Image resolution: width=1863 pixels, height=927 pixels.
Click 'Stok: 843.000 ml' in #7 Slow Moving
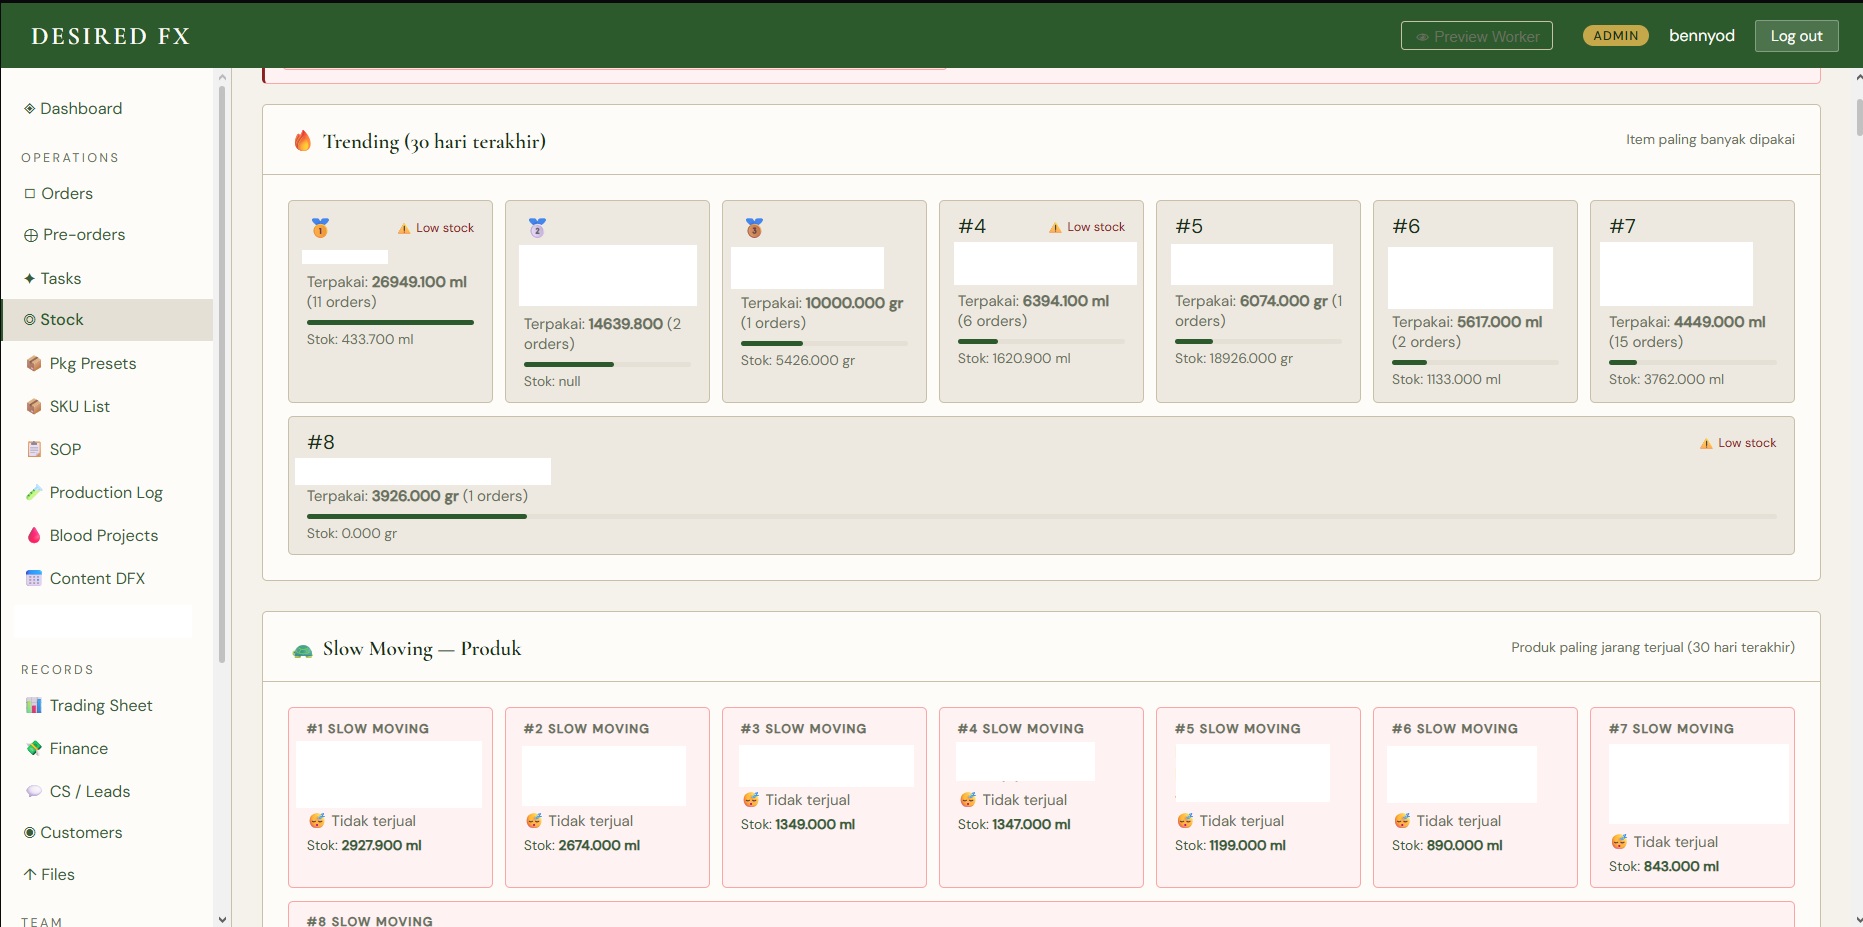tap(1664, 866)
